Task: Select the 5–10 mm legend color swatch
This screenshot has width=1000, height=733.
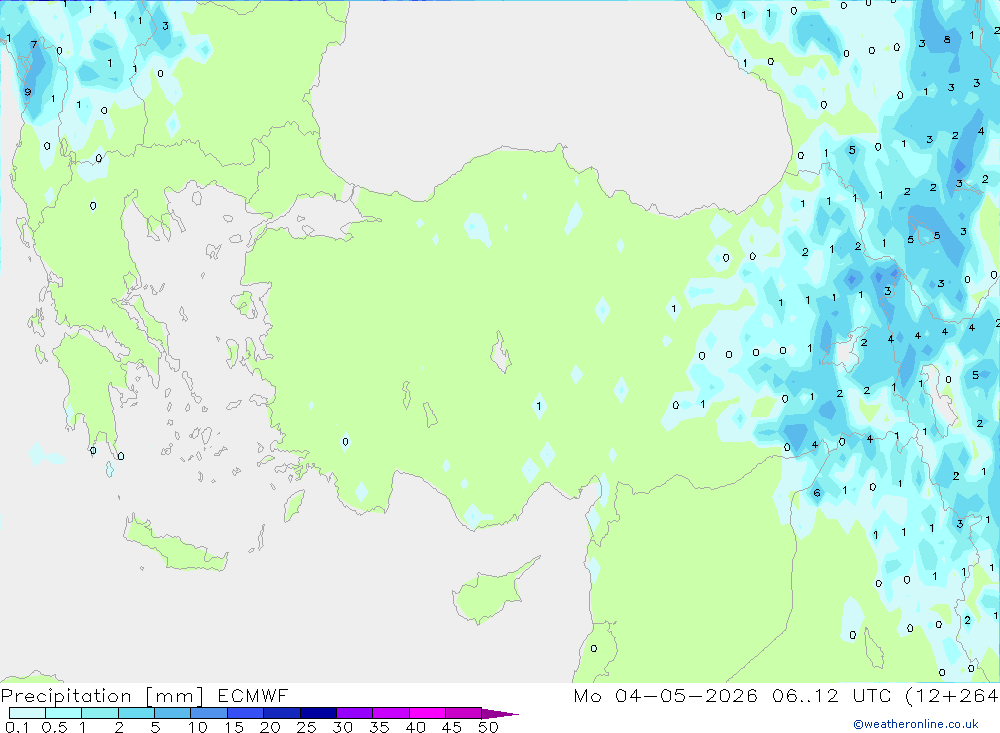Action: click(x=173, y=713)
